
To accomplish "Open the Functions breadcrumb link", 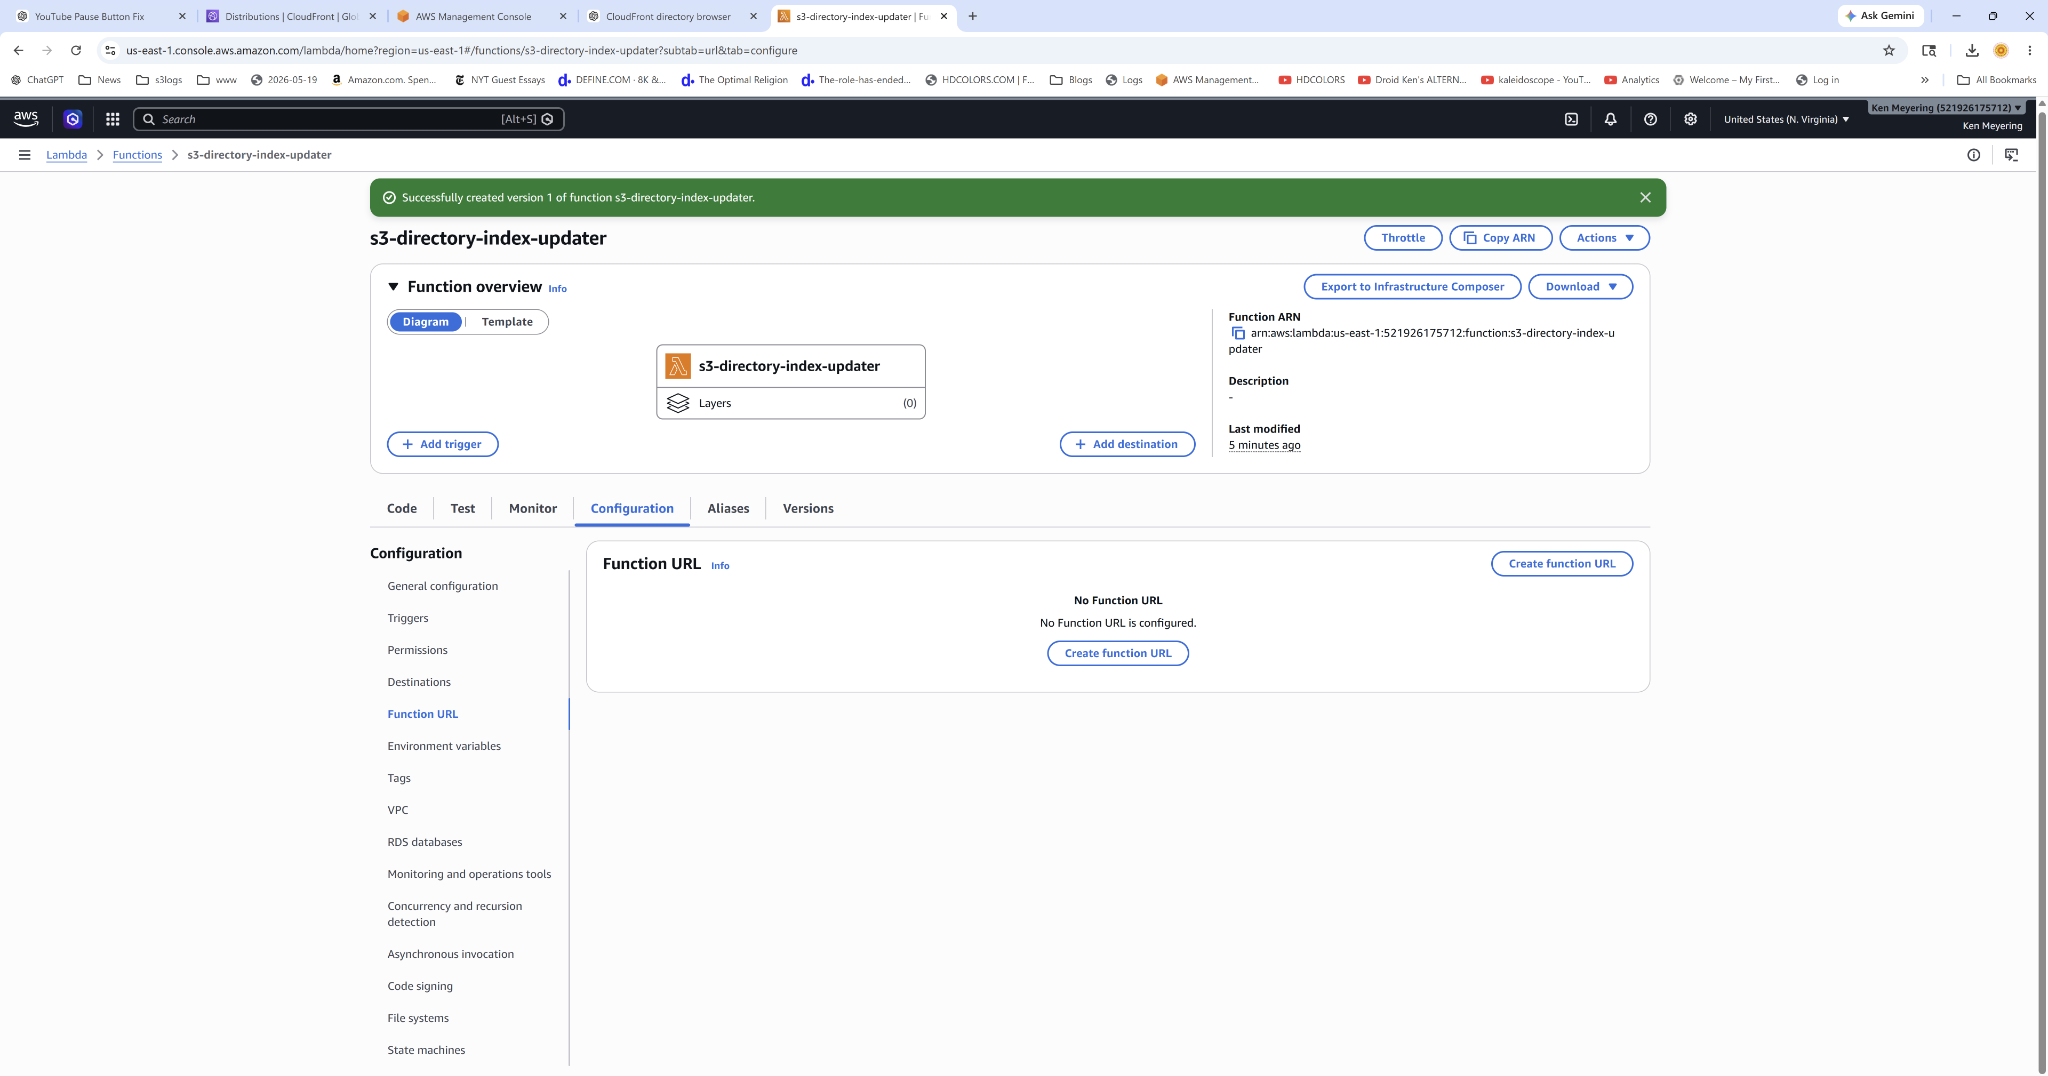I will (137, 155).
